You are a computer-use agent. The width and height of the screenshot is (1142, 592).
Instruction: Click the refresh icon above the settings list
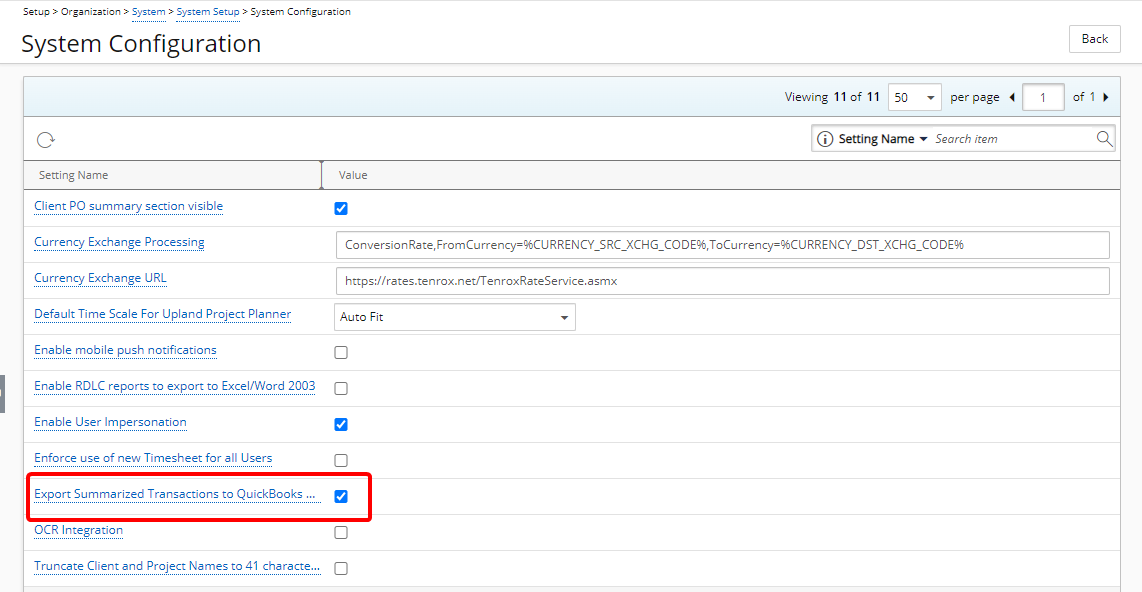[46, 140]
